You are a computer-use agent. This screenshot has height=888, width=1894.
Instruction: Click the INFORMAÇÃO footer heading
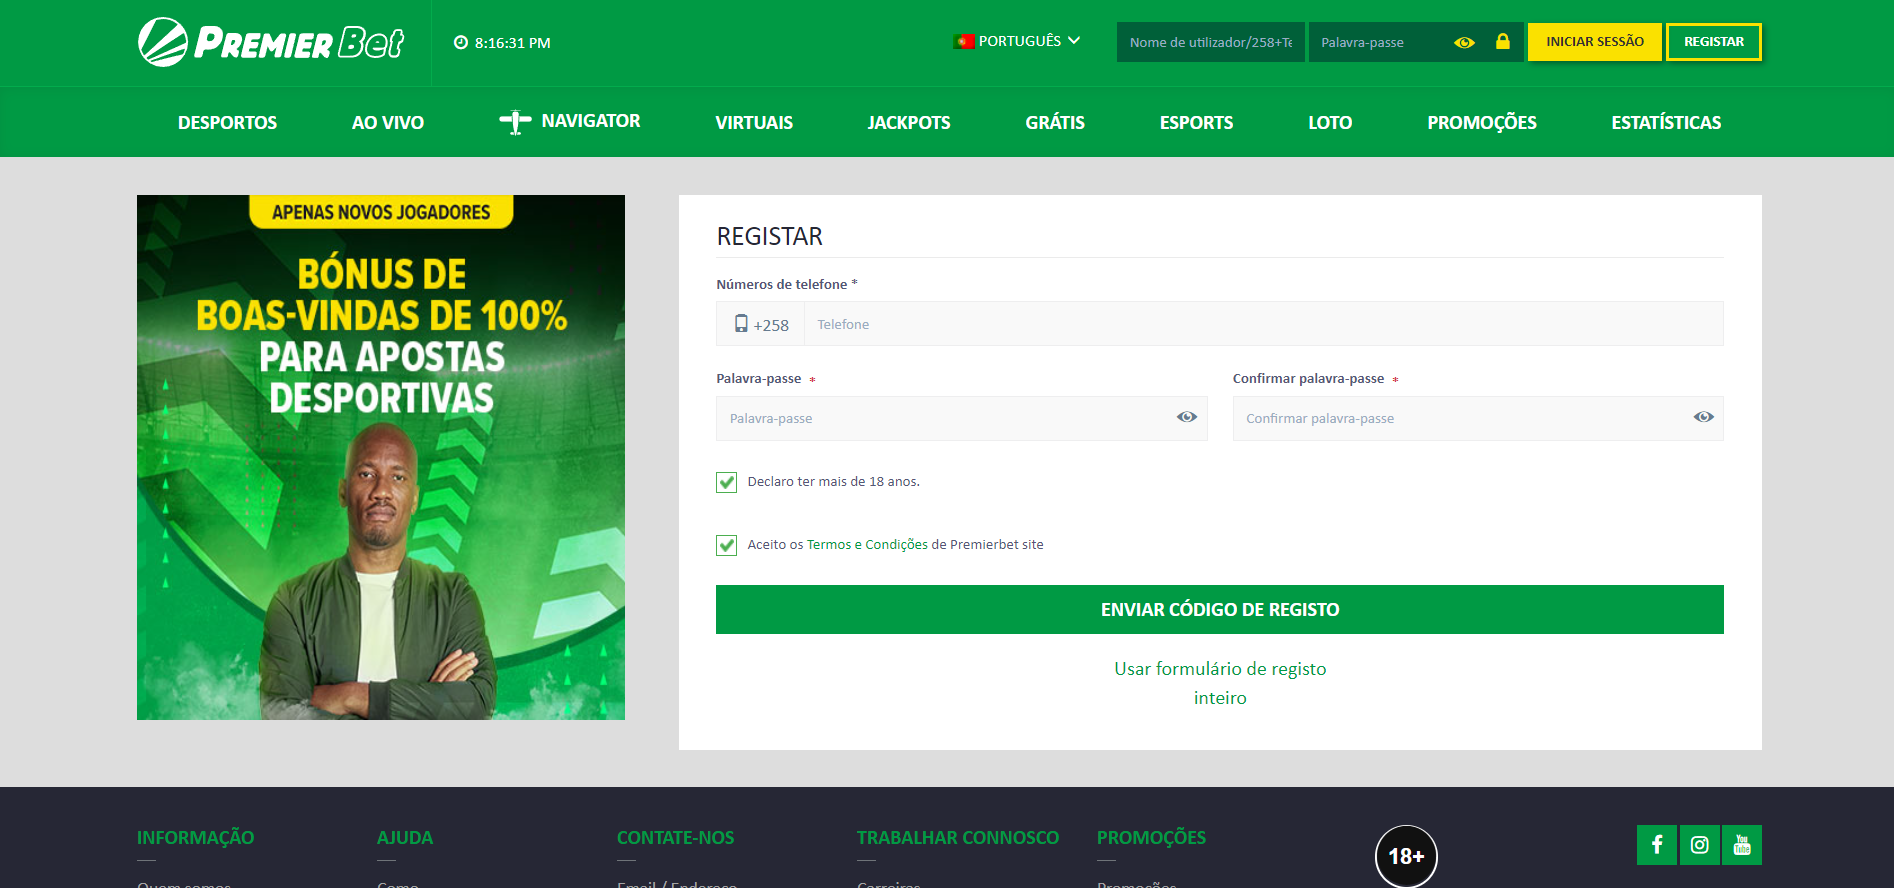tap(195, 838)
